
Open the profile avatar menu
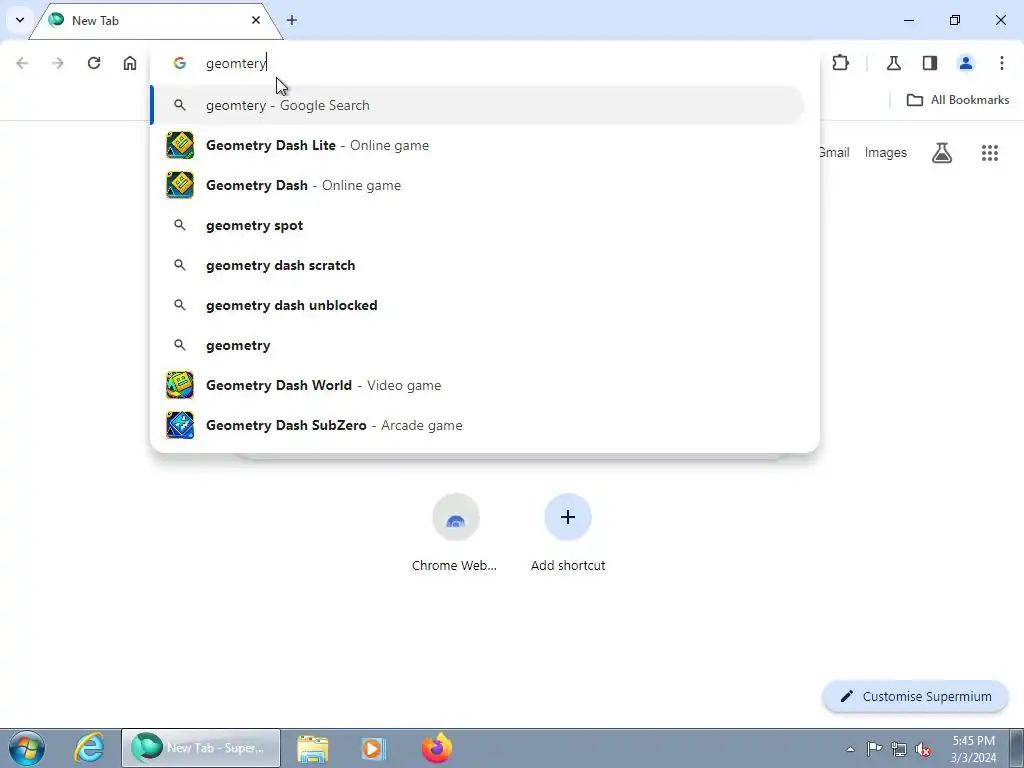tap(966, 63)
